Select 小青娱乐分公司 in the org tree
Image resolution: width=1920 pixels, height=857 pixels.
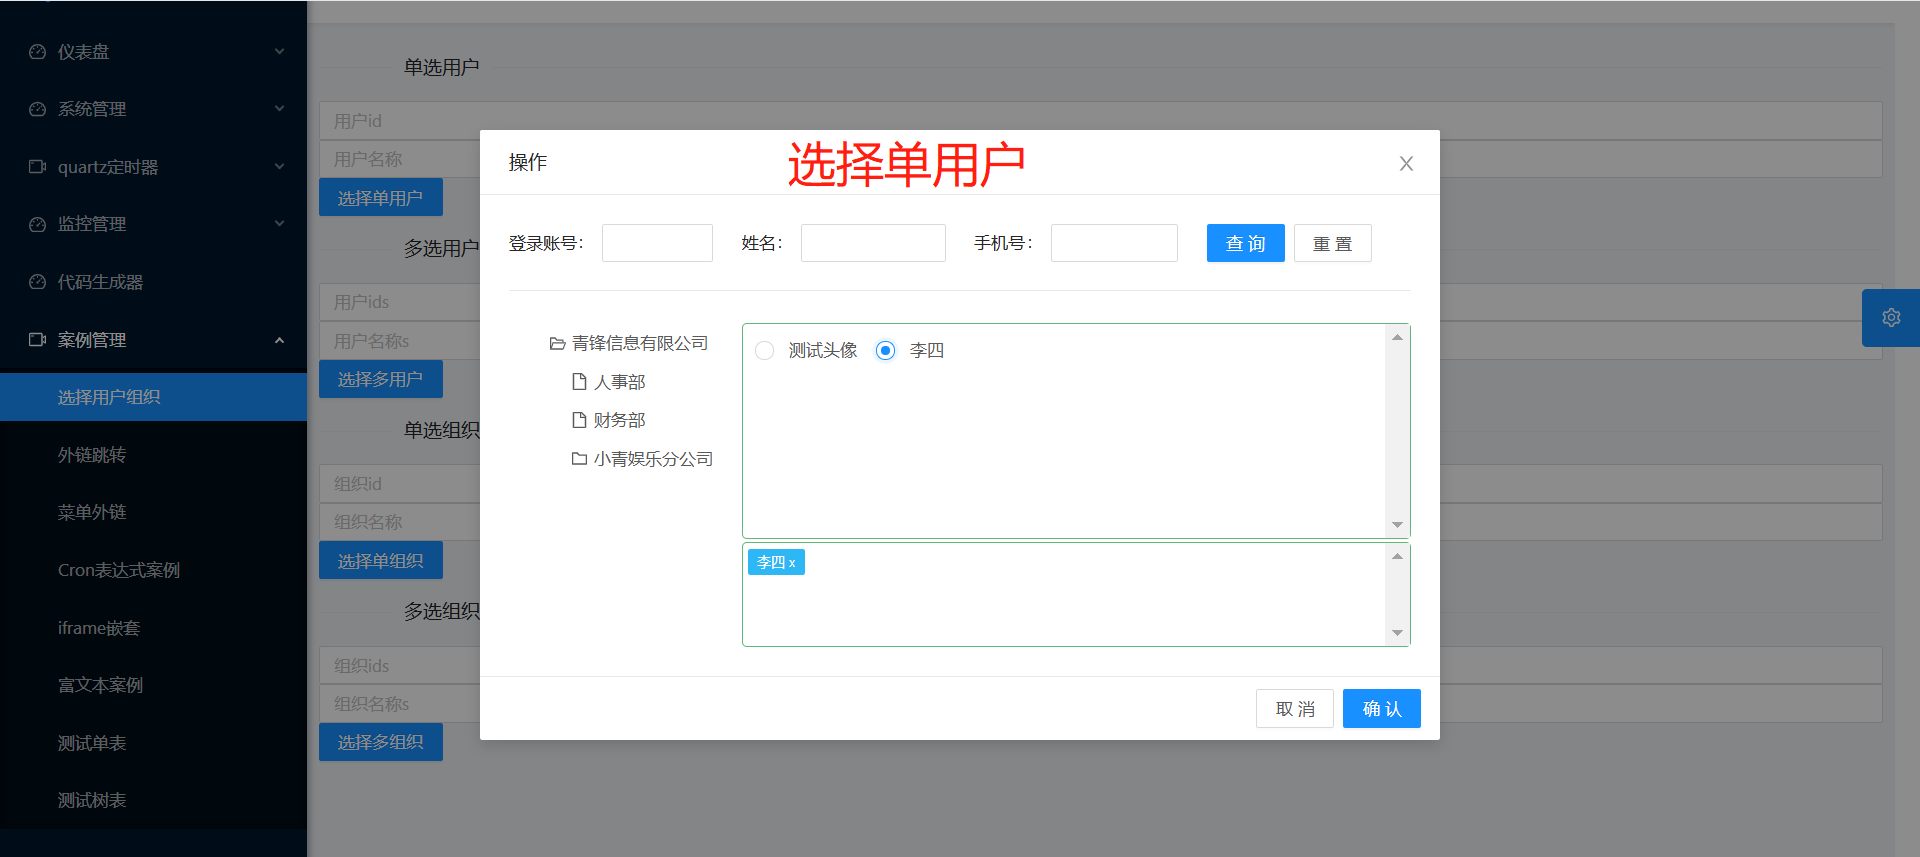[x=653, y=459]
